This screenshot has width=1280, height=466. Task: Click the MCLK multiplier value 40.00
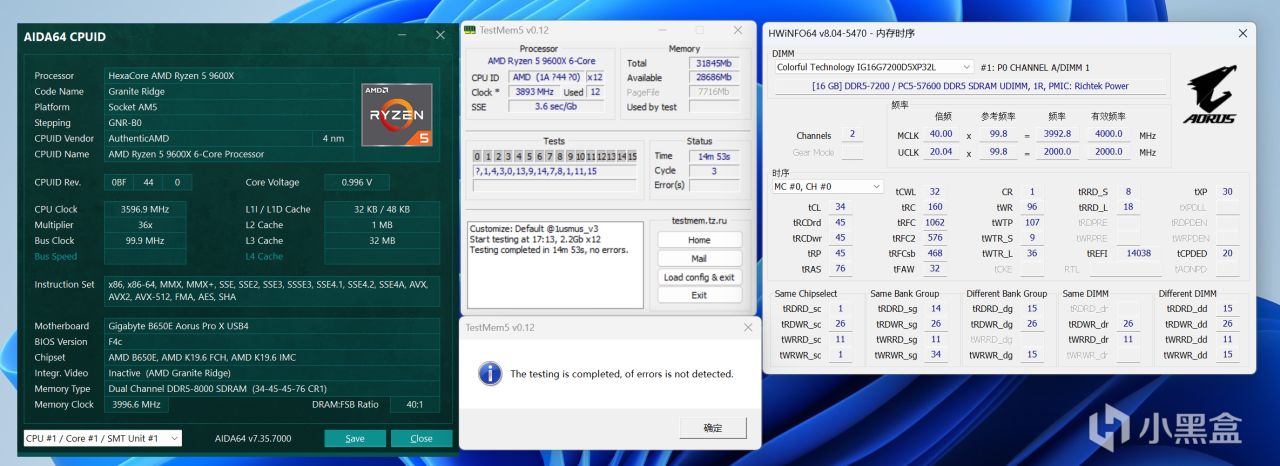click(940, 134)
